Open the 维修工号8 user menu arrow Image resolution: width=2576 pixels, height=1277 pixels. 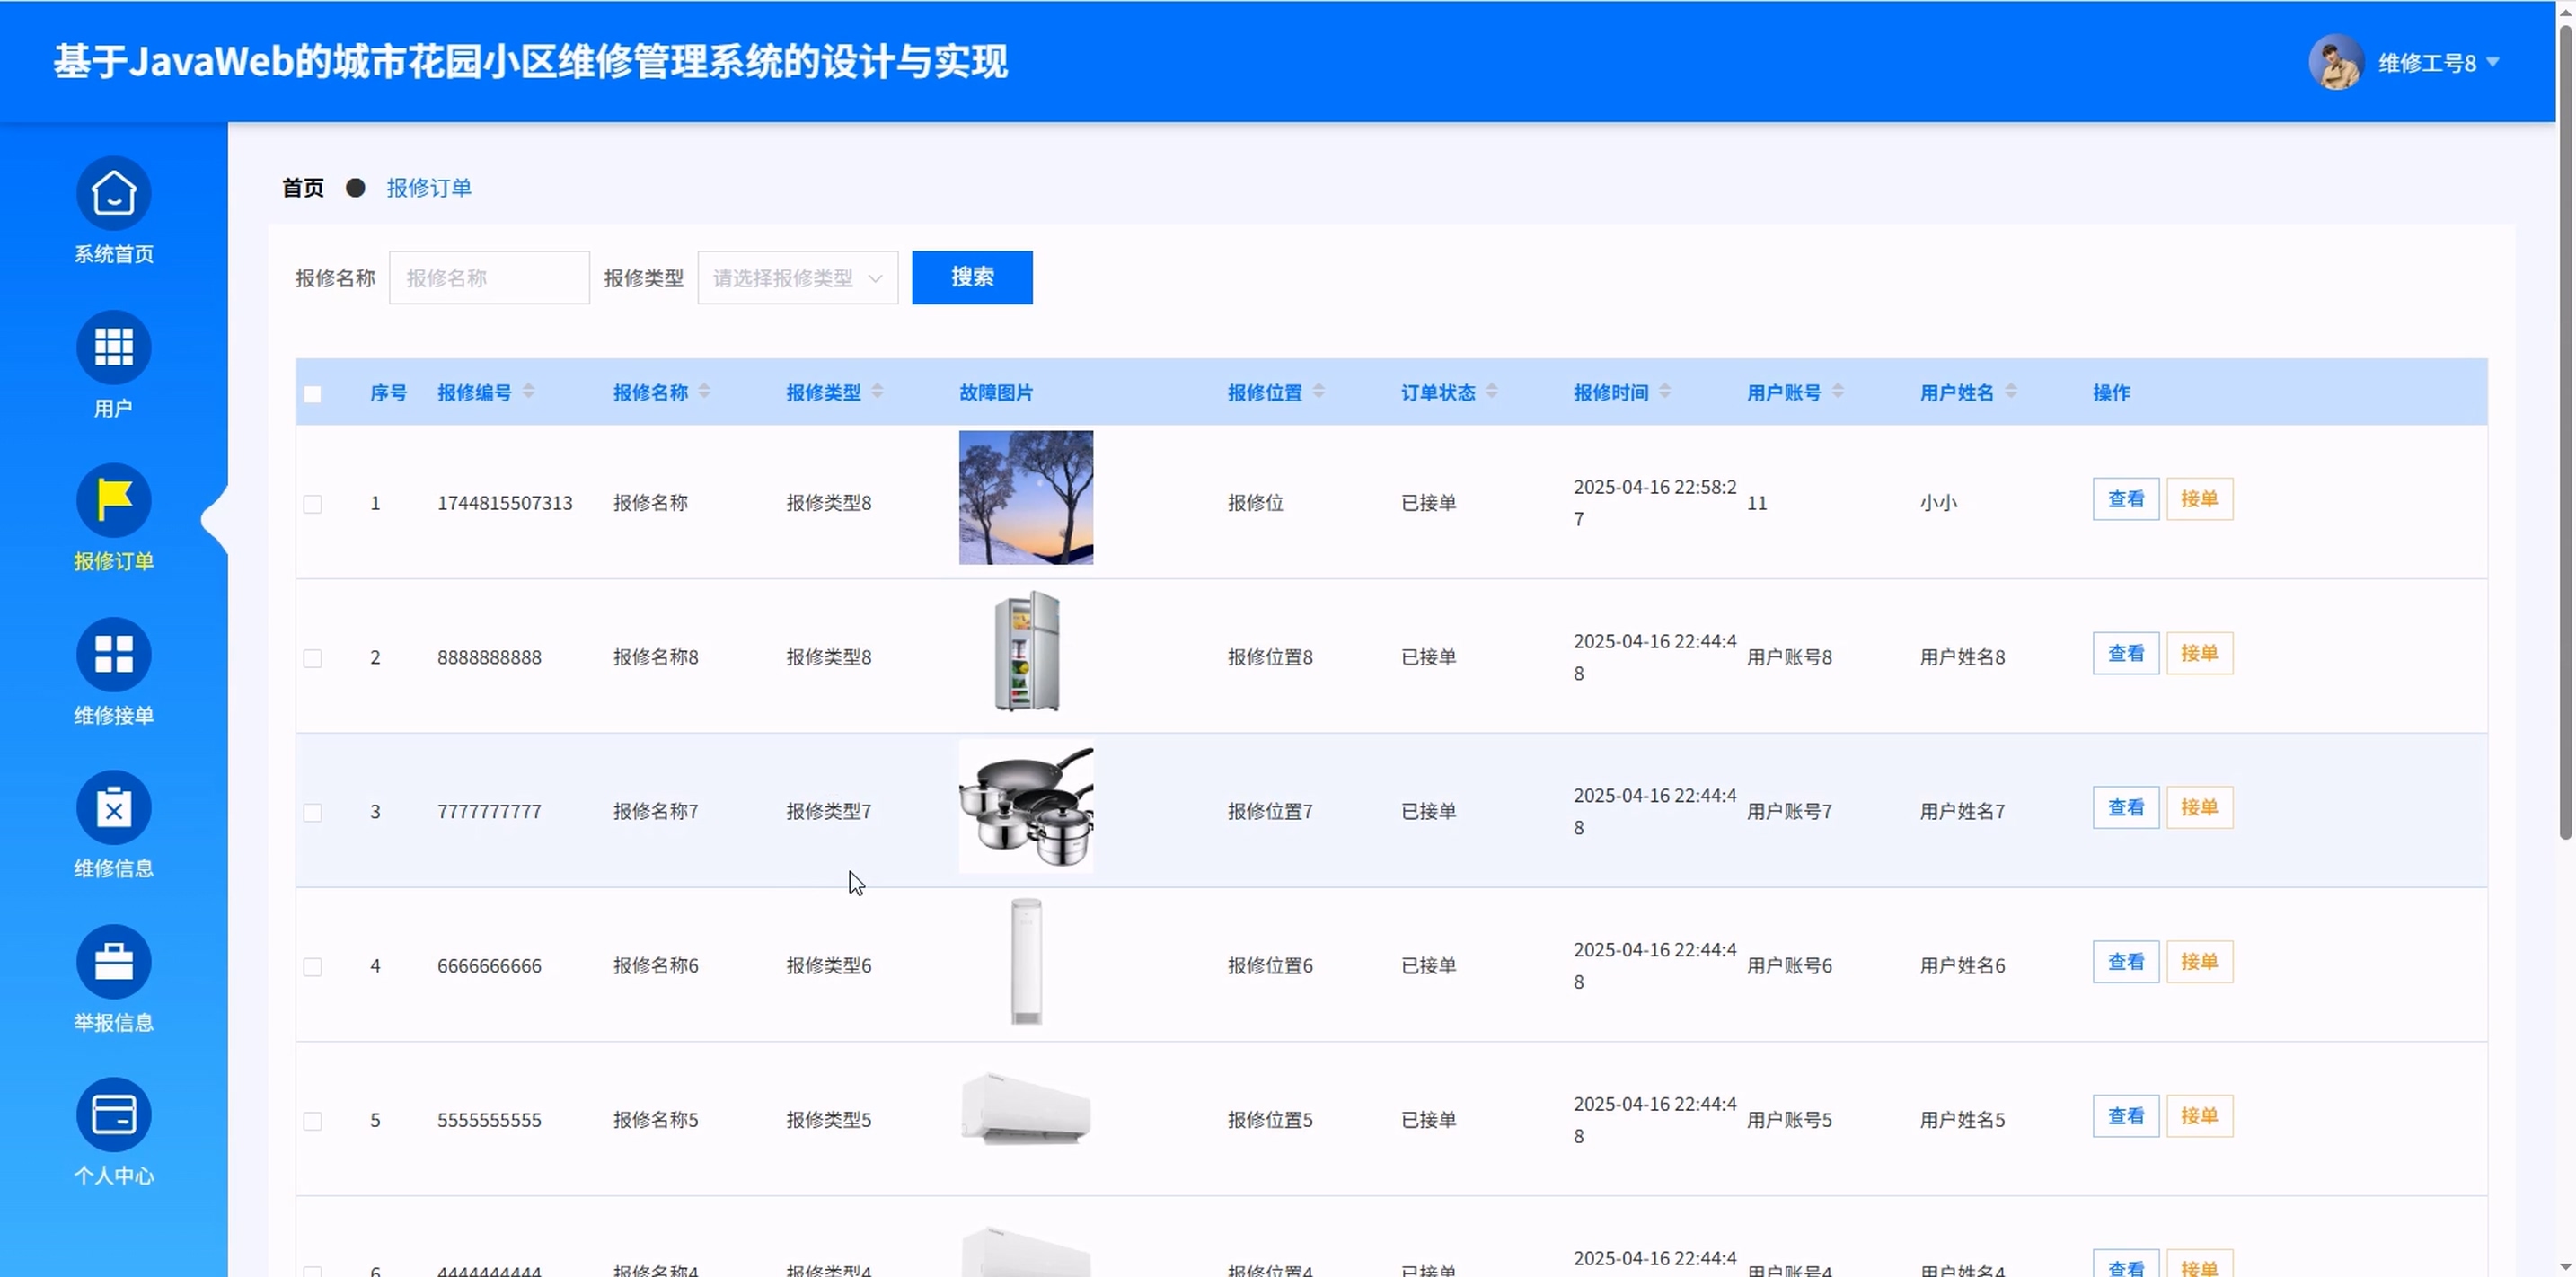tap(2492, 62)
